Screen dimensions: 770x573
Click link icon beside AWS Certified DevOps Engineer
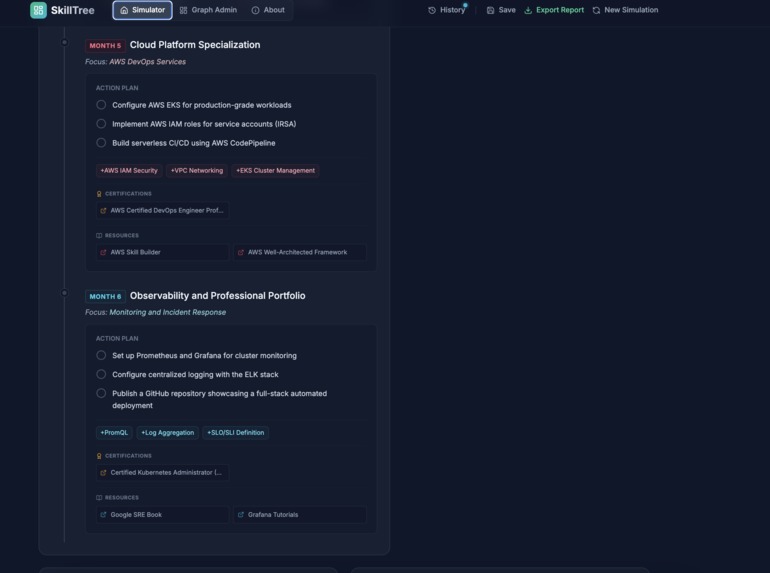(103, 211)
